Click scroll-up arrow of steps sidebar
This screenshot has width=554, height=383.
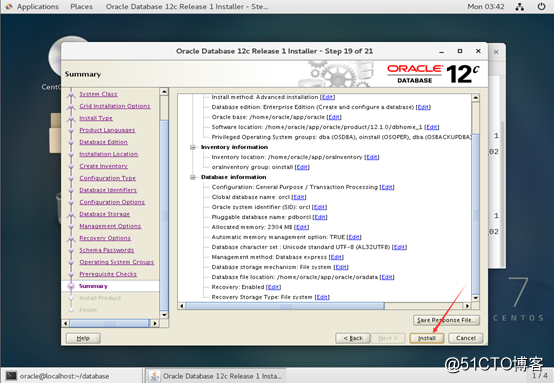click(x=164, y=92)
